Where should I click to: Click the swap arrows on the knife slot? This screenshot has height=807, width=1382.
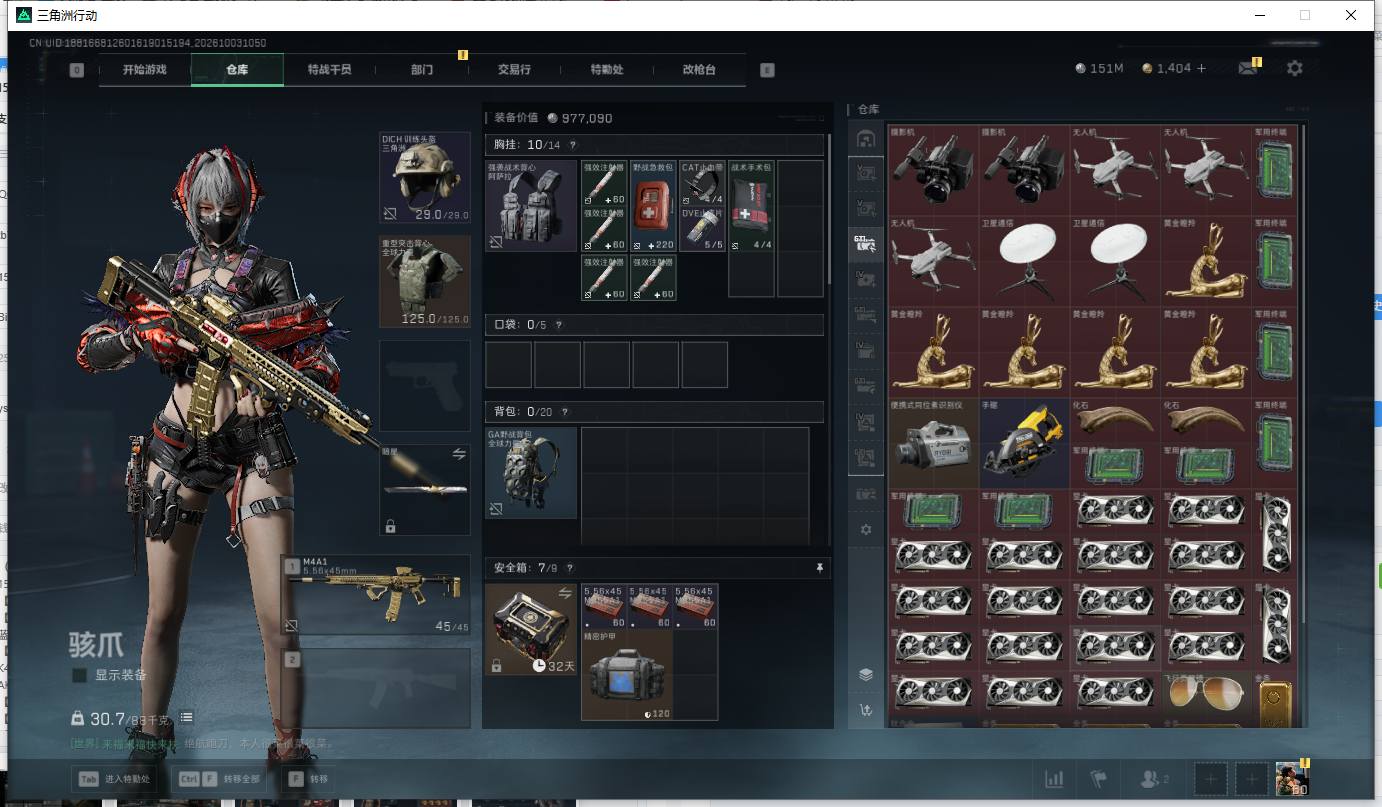click(x=459, y=454)
